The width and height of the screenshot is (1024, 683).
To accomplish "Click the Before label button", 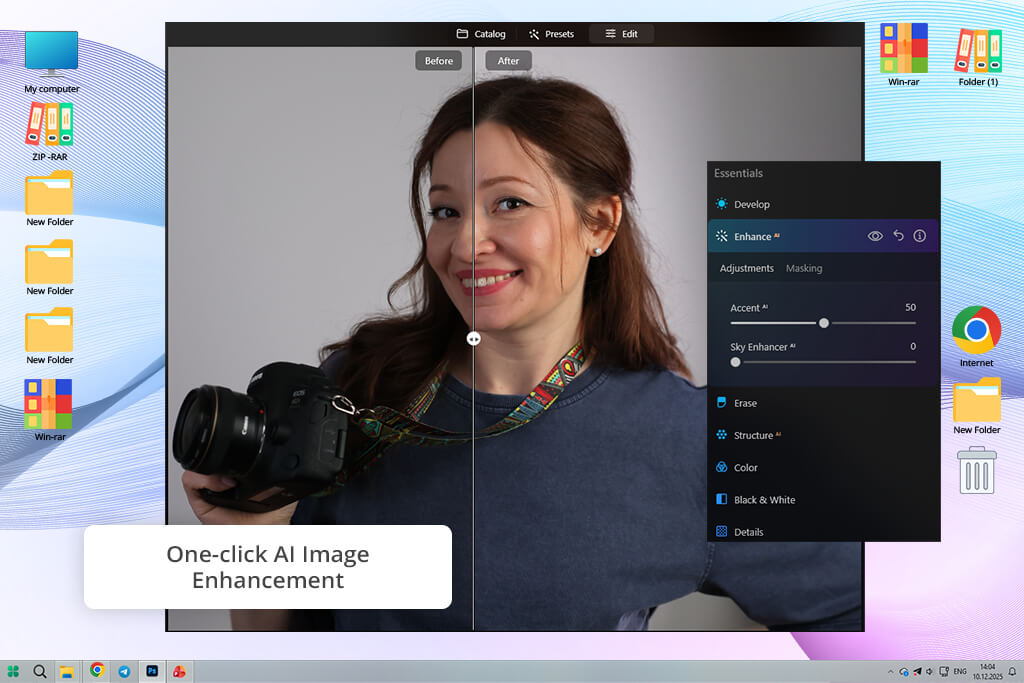I will 438,61.
